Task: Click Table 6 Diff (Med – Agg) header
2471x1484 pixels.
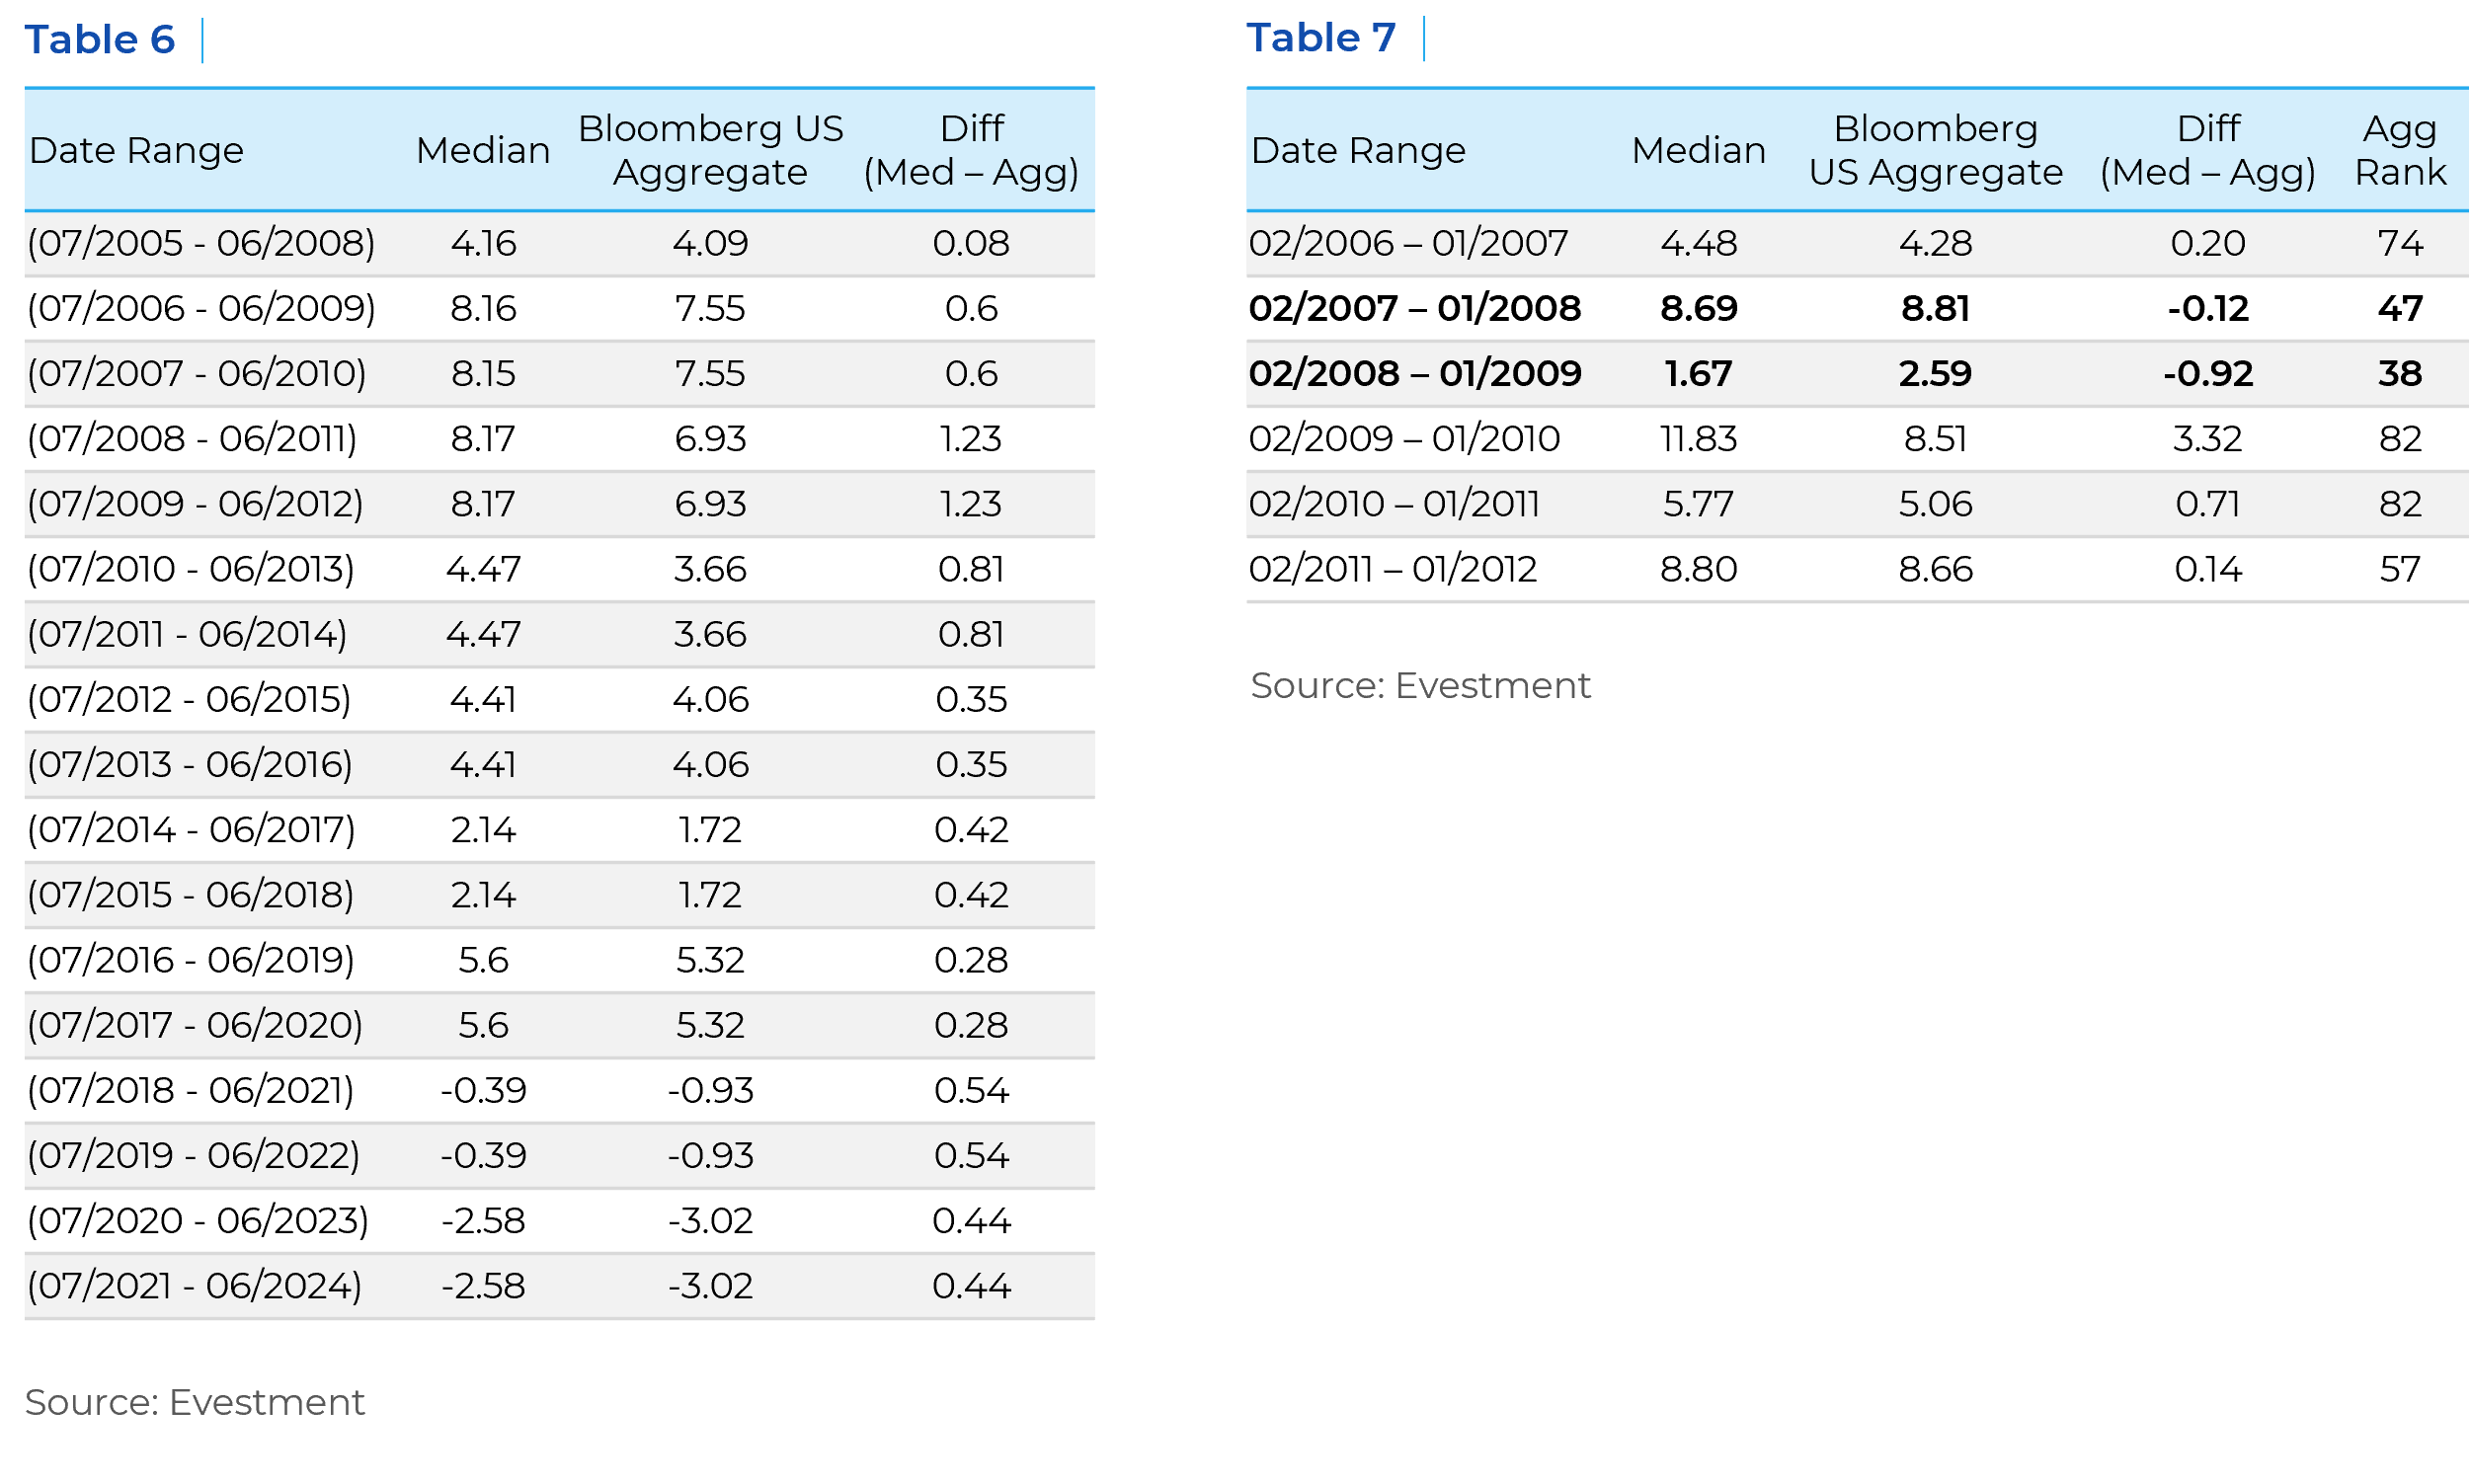Action: (x=971, y=150)
